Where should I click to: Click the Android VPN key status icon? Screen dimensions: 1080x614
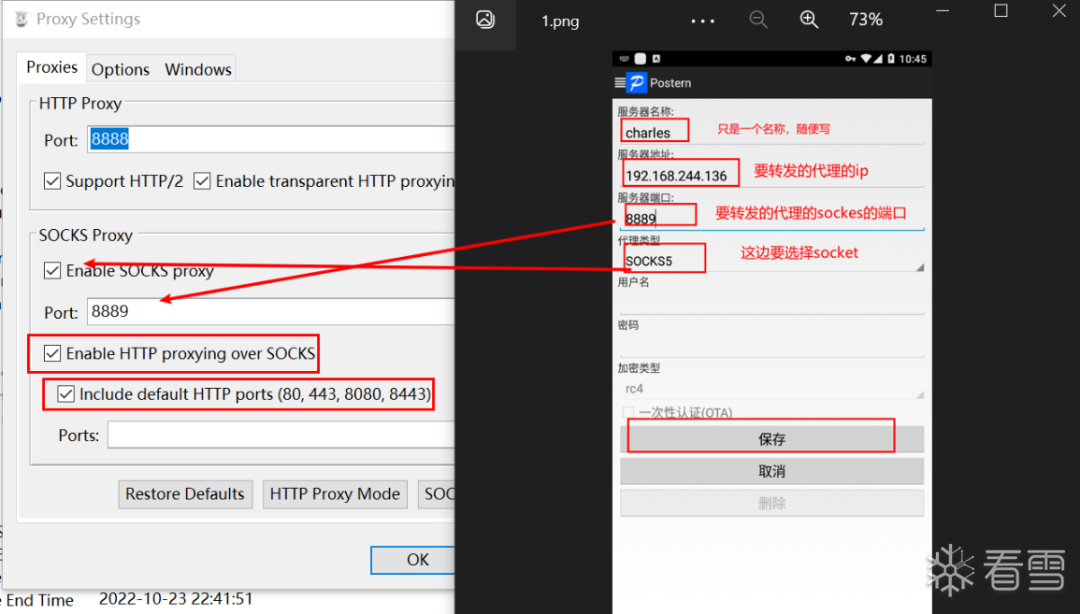[x=851, y=59]
